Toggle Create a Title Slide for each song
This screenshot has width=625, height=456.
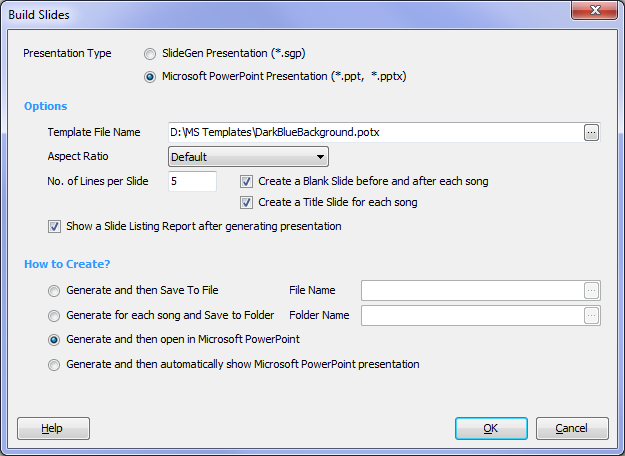(246, 202)
